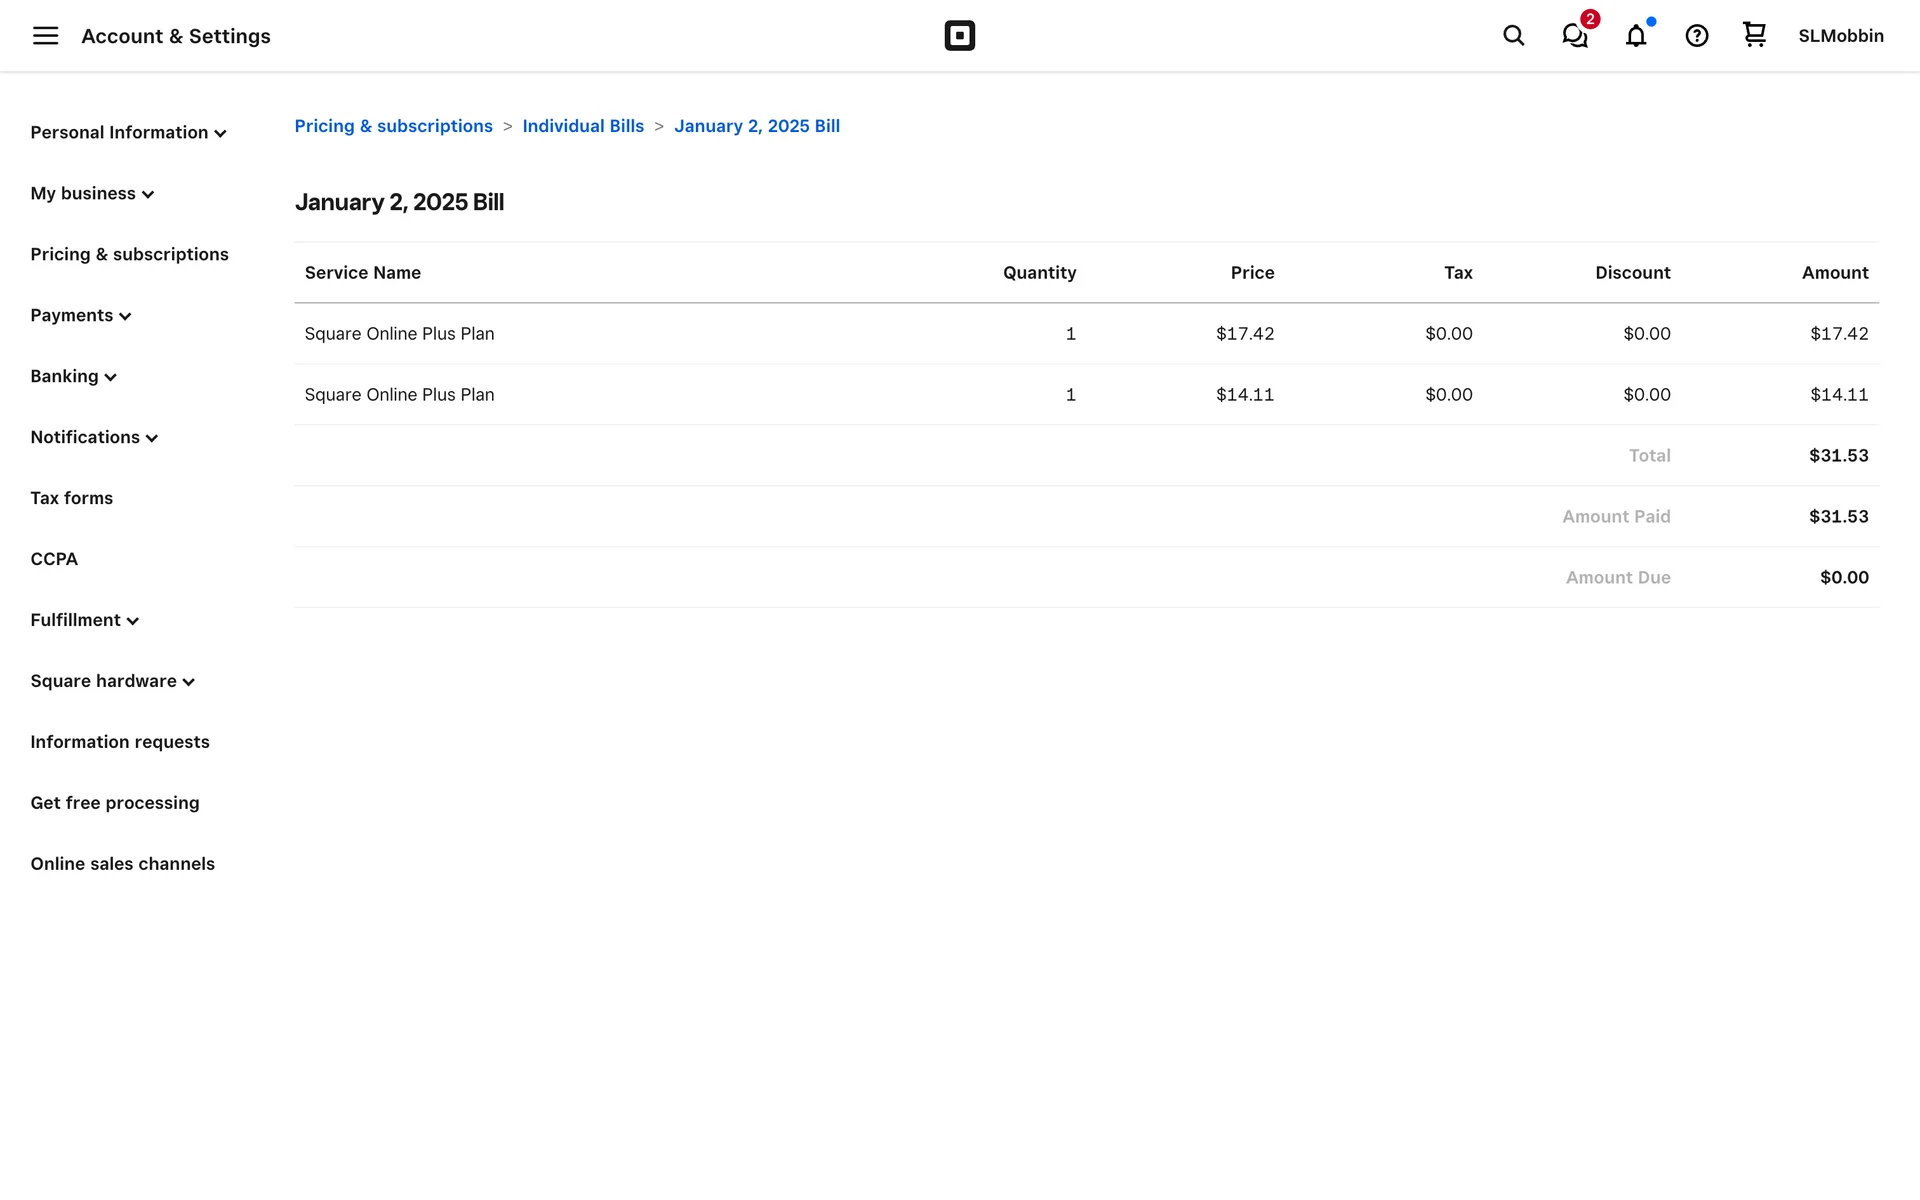This screenshot has width=1920, height=1200.
Task: Go to Tax forms page
Action: pos(71,499)
